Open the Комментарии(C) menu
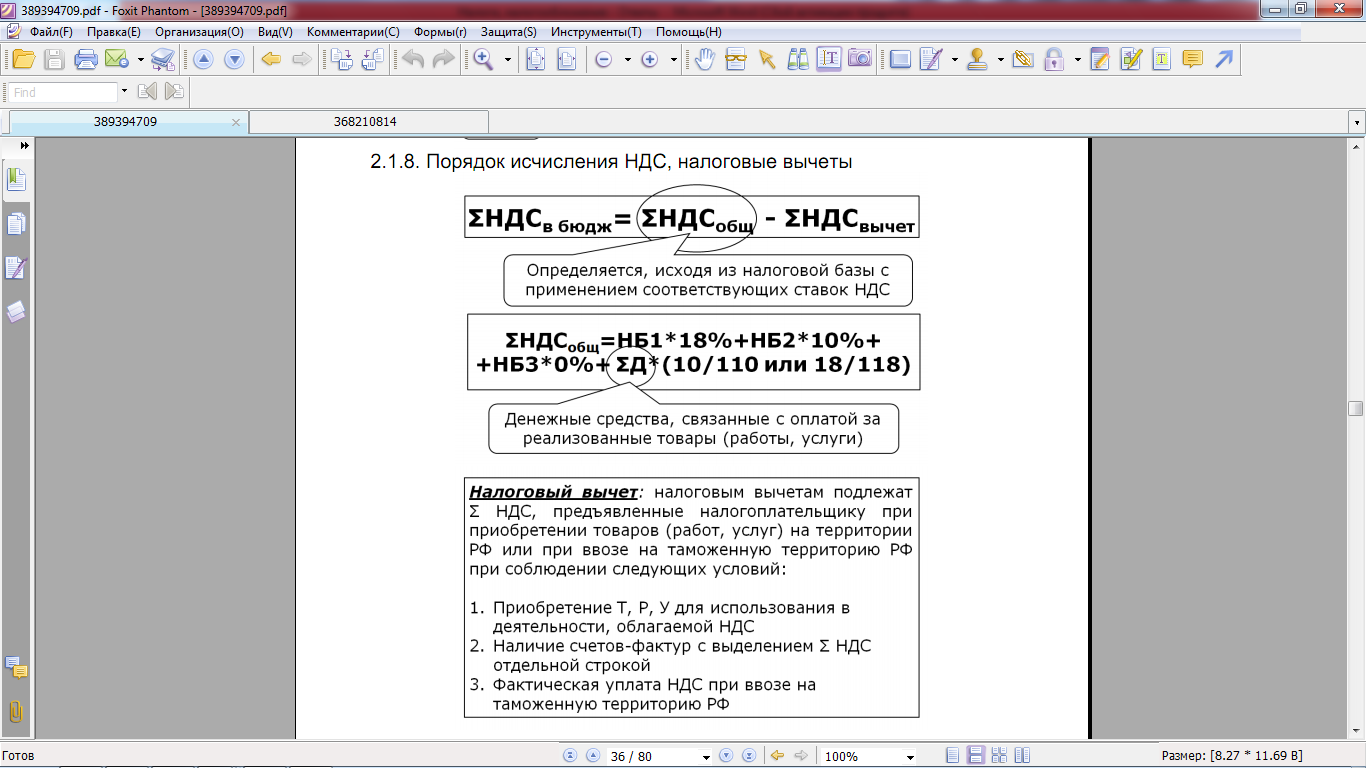 pyautogui.click(x=353, y=32)
